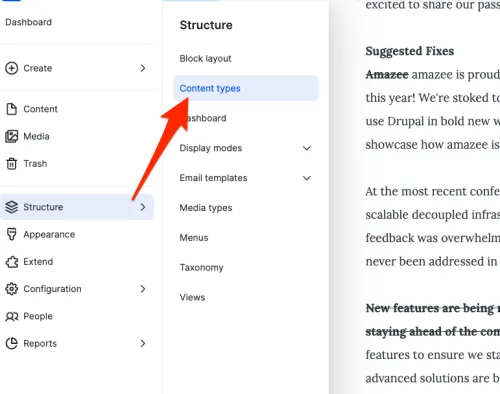Open Menus under Structure
The height and width of the screenshot is (394, 500).
(x=194, y=238)
